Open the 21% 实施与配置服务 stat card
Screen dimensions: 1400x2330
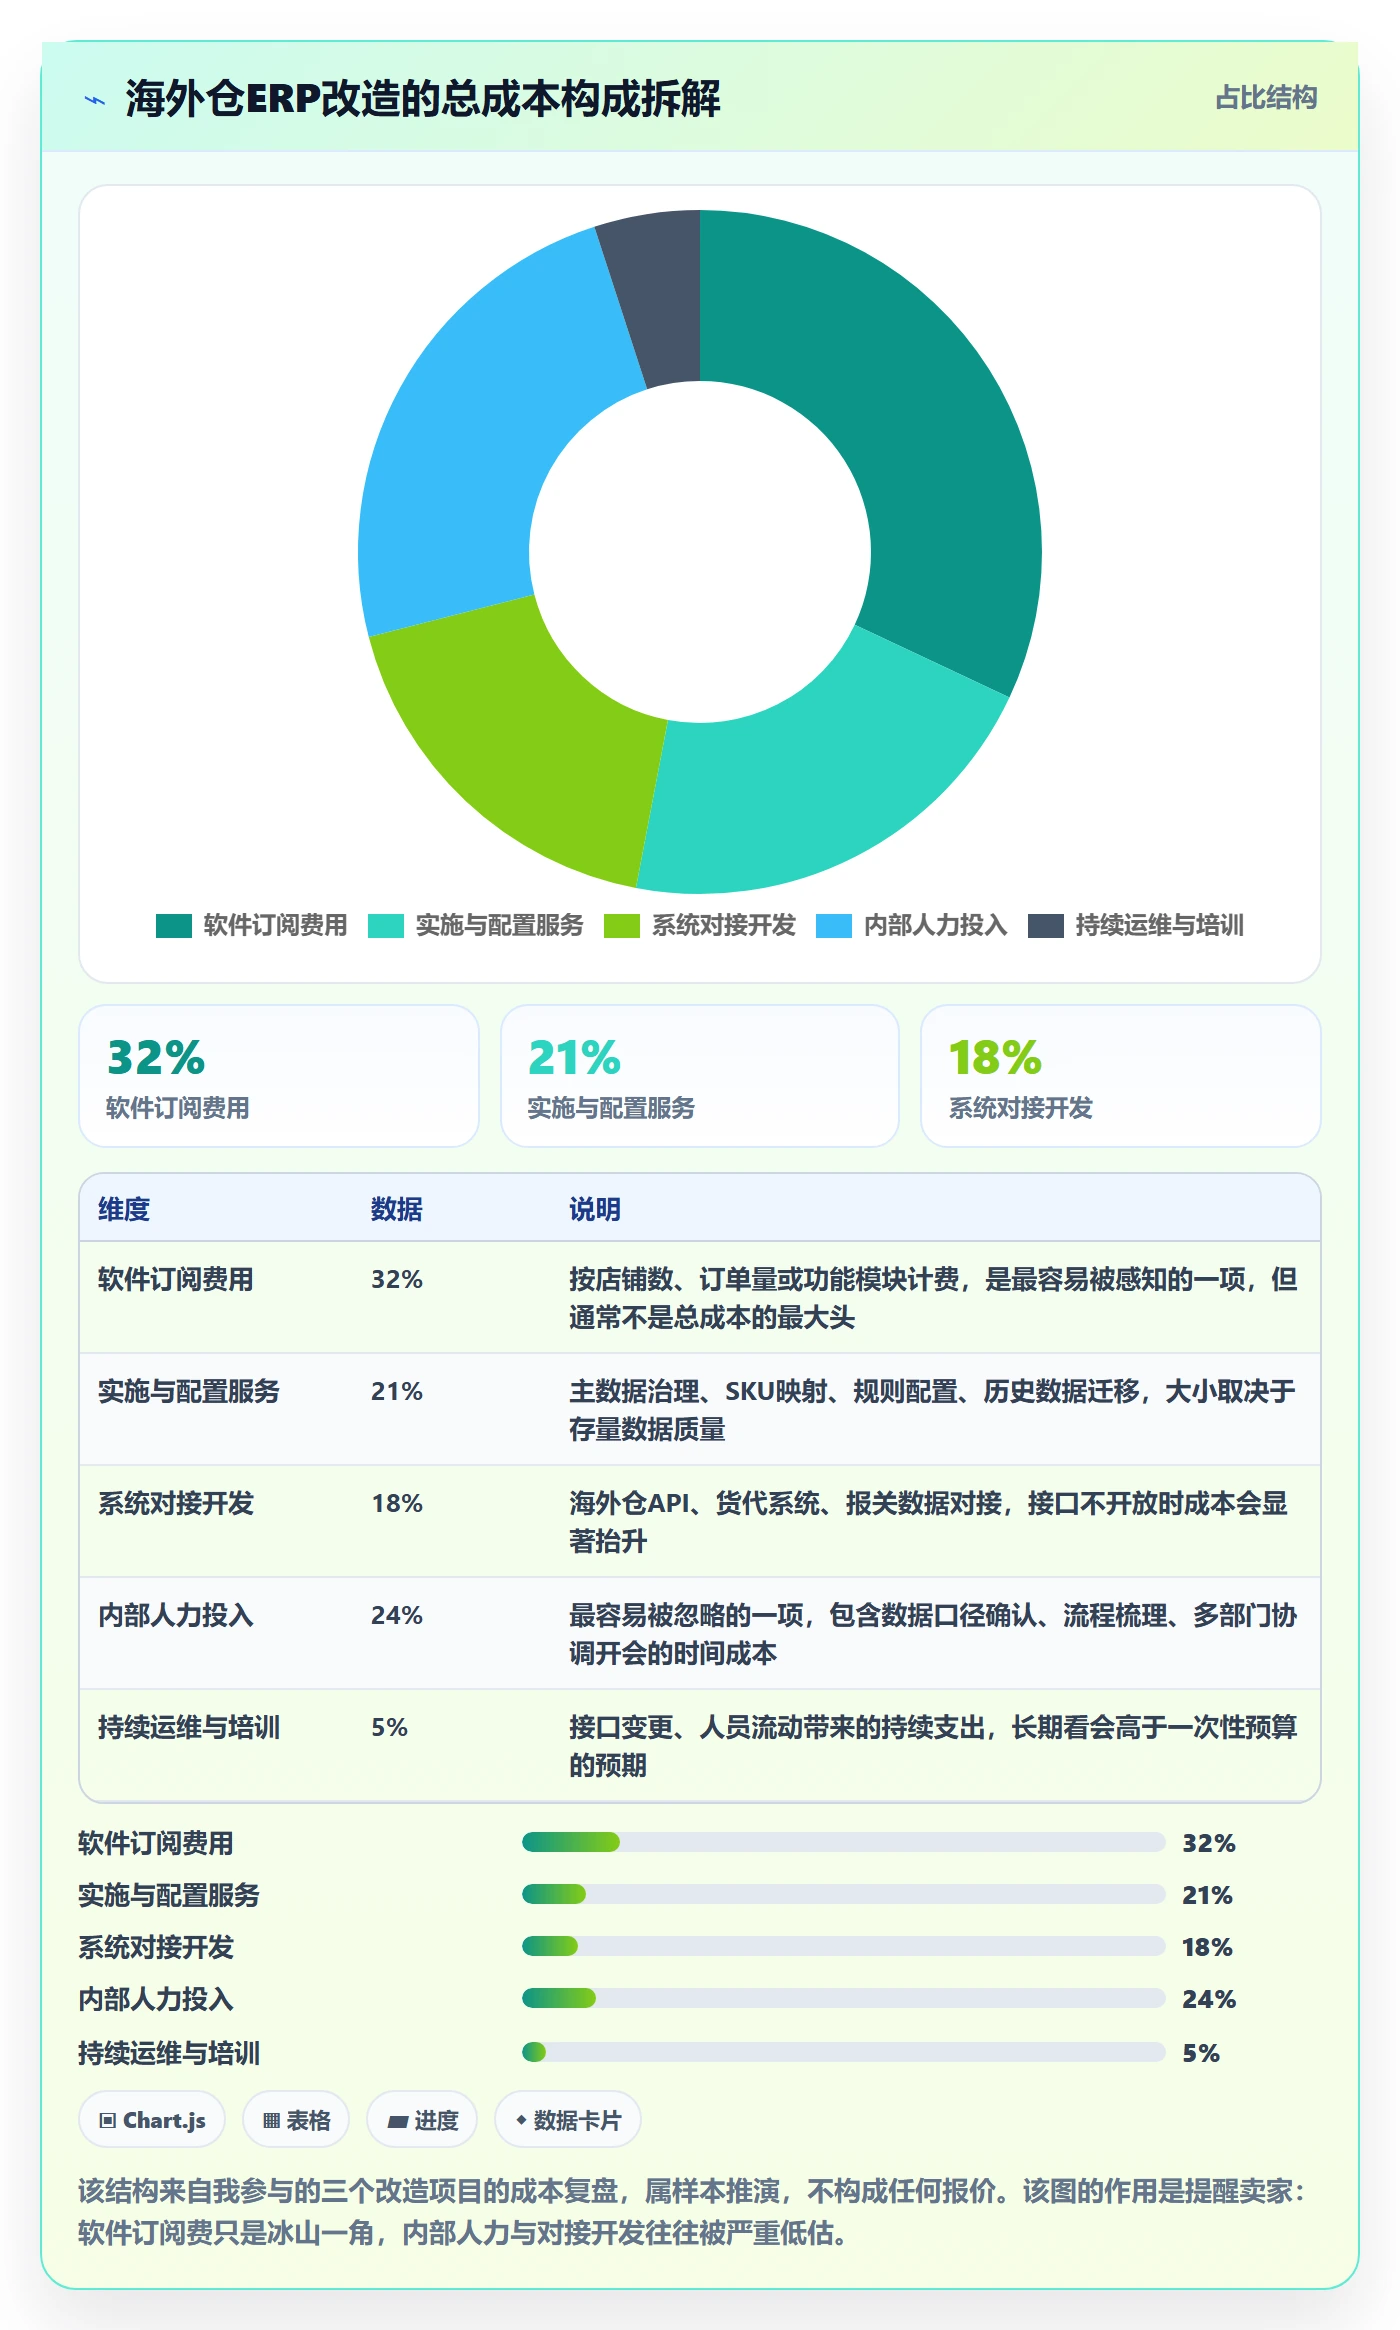700,1076
